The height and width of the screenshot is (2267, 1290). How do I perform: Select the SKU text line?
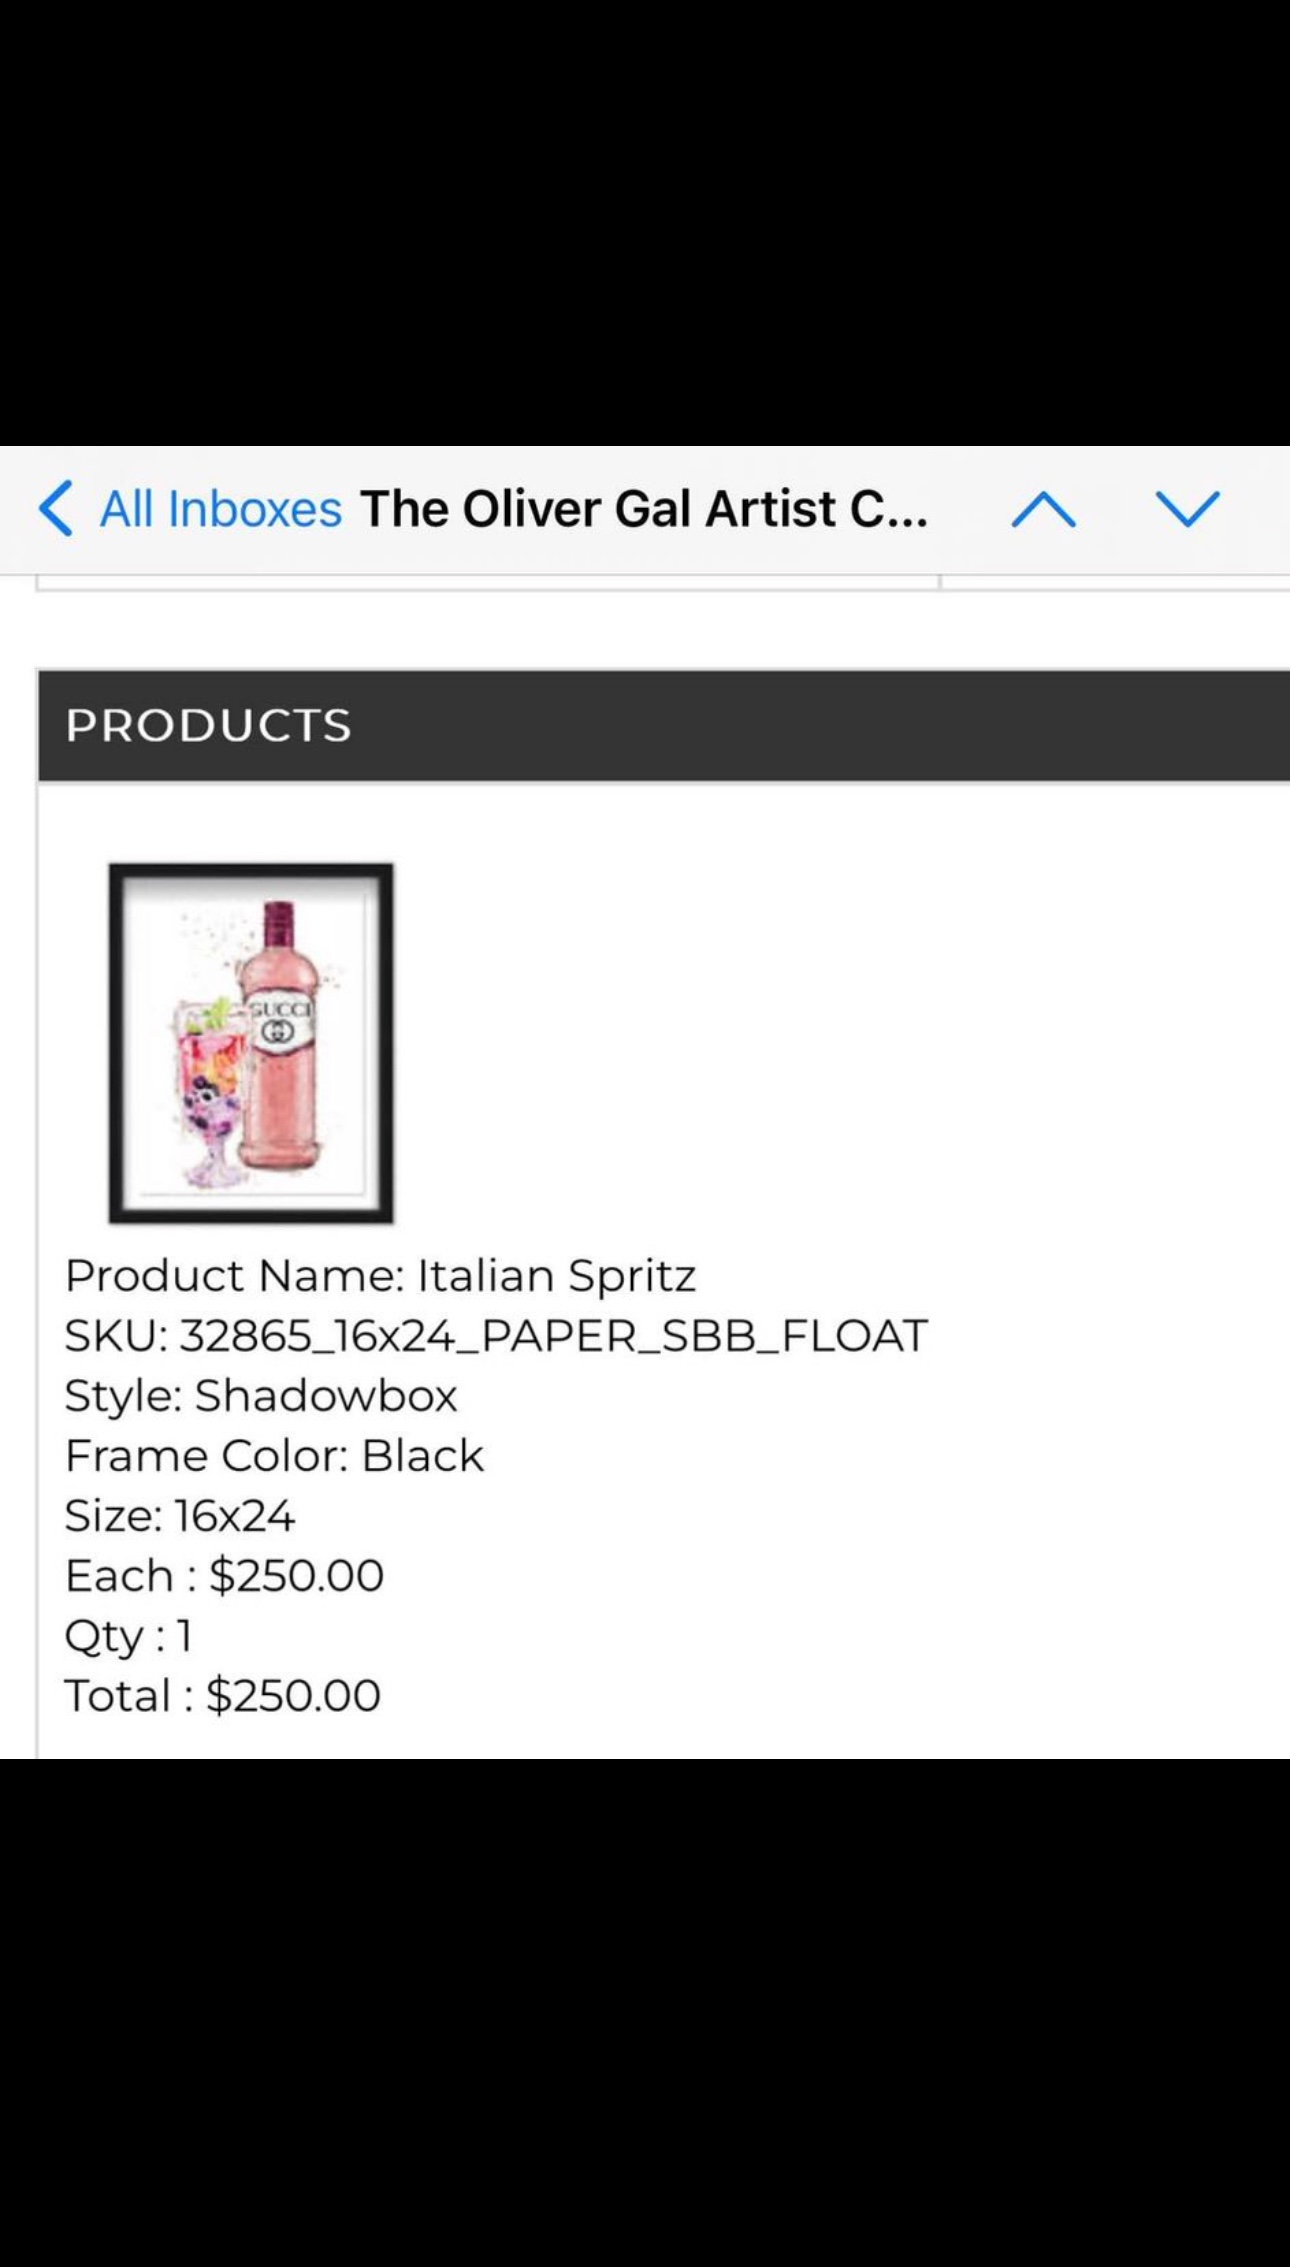click(495, 1334)
